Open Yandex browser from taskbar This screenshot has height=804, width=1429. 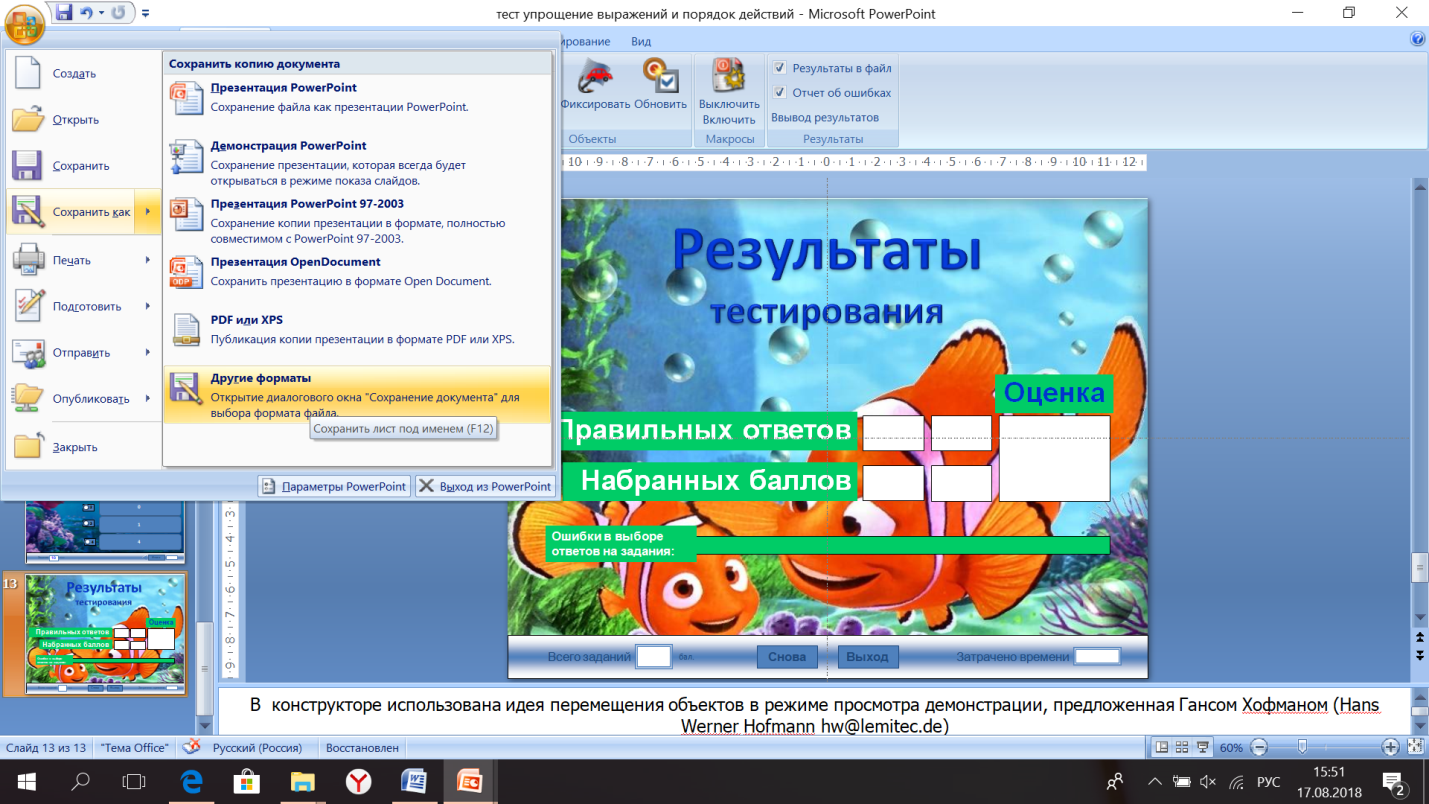tap(358, 782)
